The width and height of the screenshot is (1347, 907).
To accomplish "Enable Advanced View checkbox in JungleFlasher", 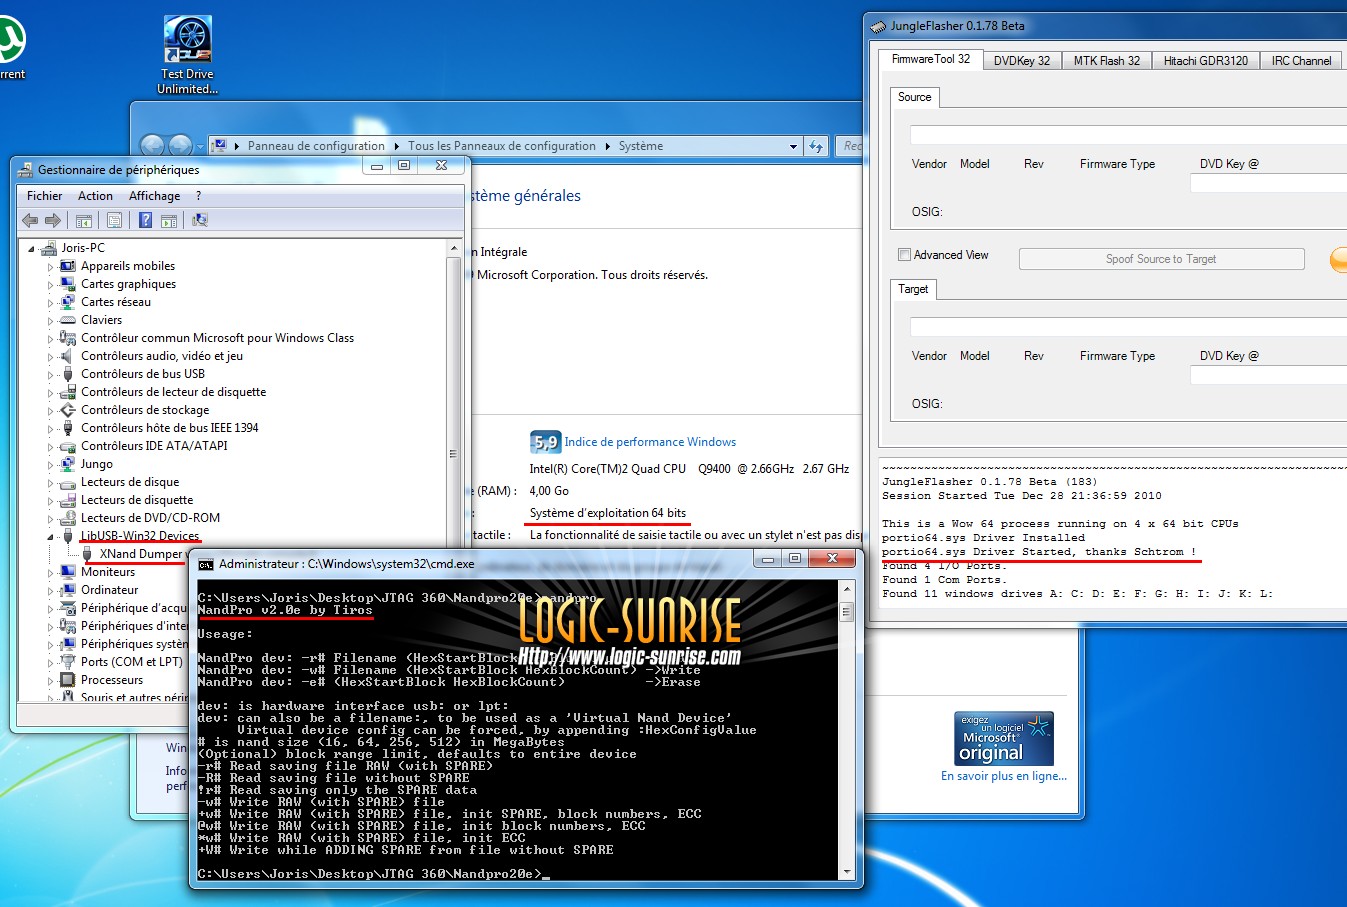I will pyautogui.click(x=904, y=255).
